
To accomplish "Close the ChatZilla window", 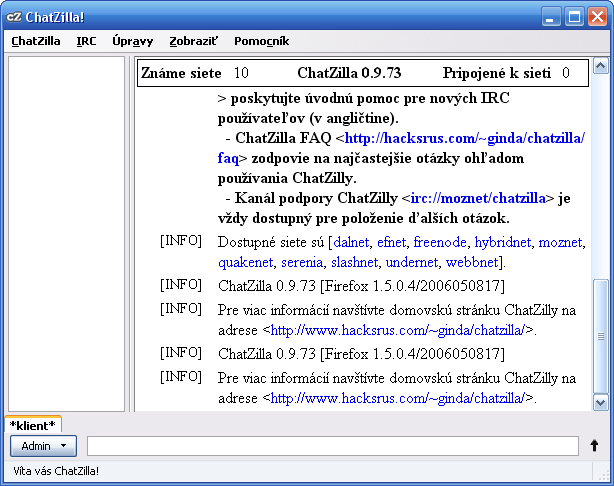I will click(x=598, y=17).
